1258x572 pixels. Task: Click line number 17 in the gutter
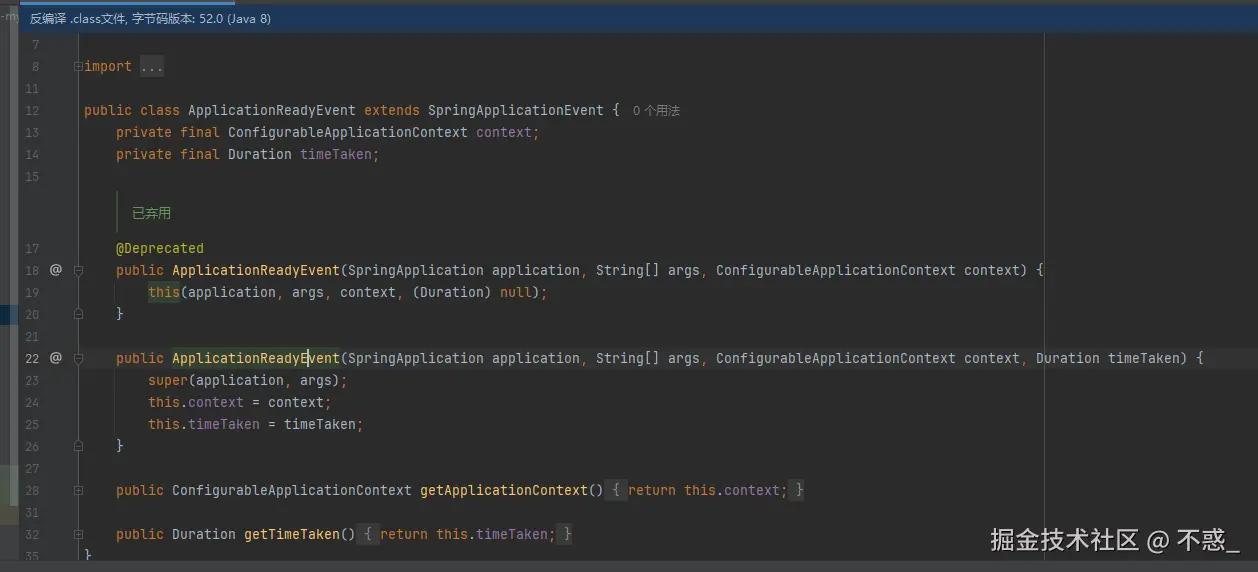coord(32,249)
